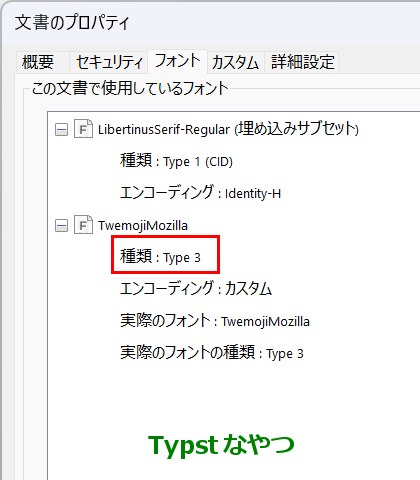Viewport: 420px width, 480px height.
Task: Open the カスタム tab
Action: coord(235,62)
